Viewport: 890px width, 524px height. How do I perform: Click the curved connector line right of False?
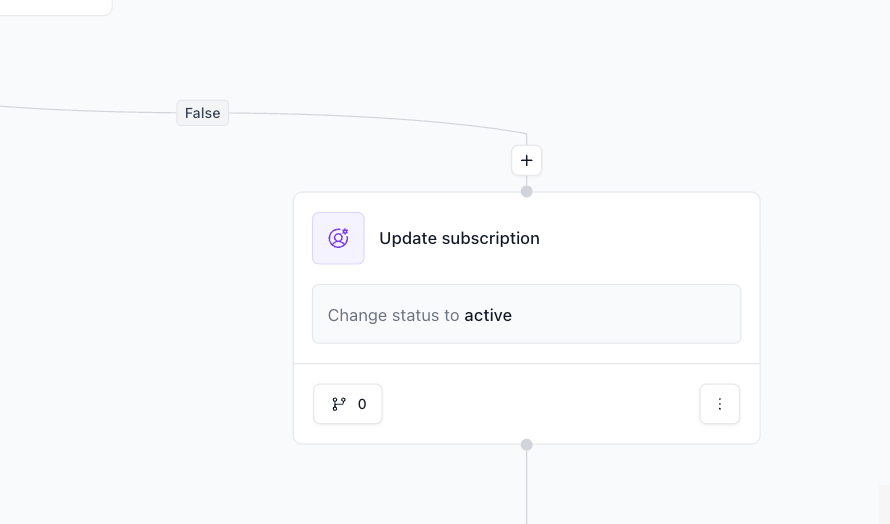[400, 117]
